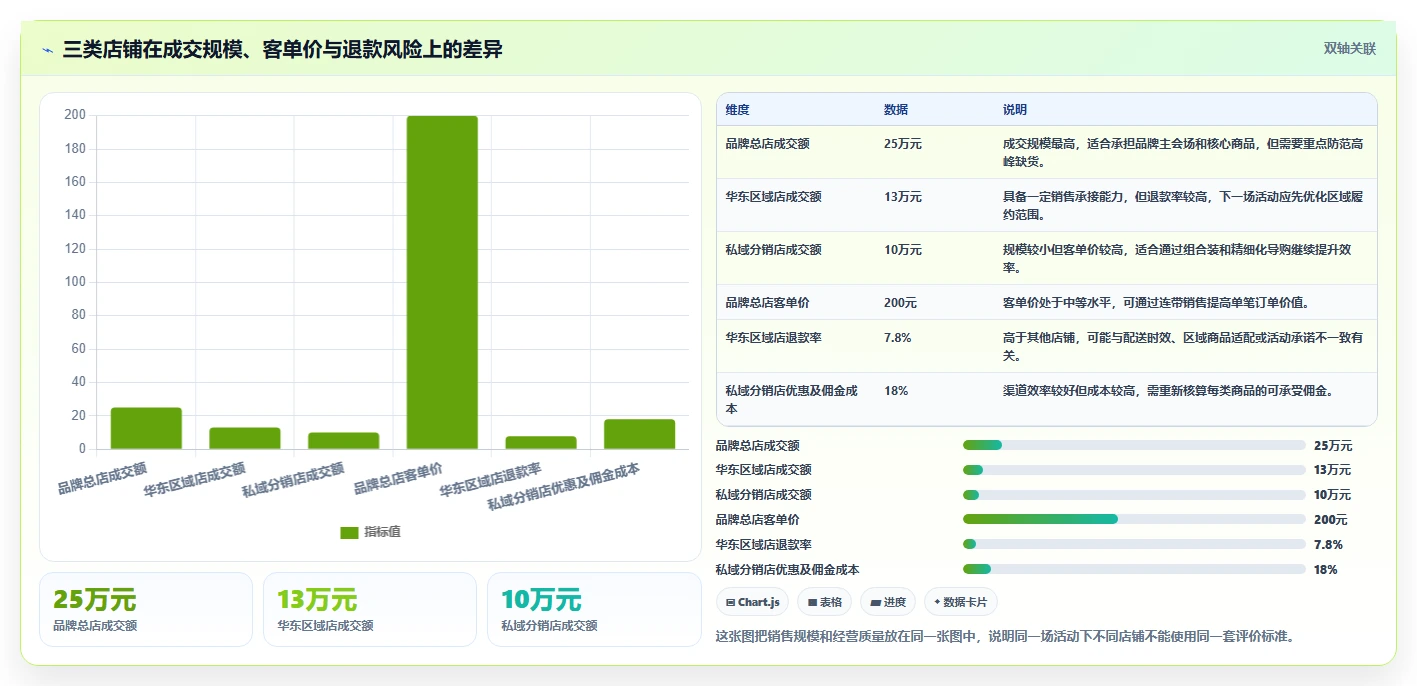Click the 品牌总店客单价 table row label

(x=768, y=302)
